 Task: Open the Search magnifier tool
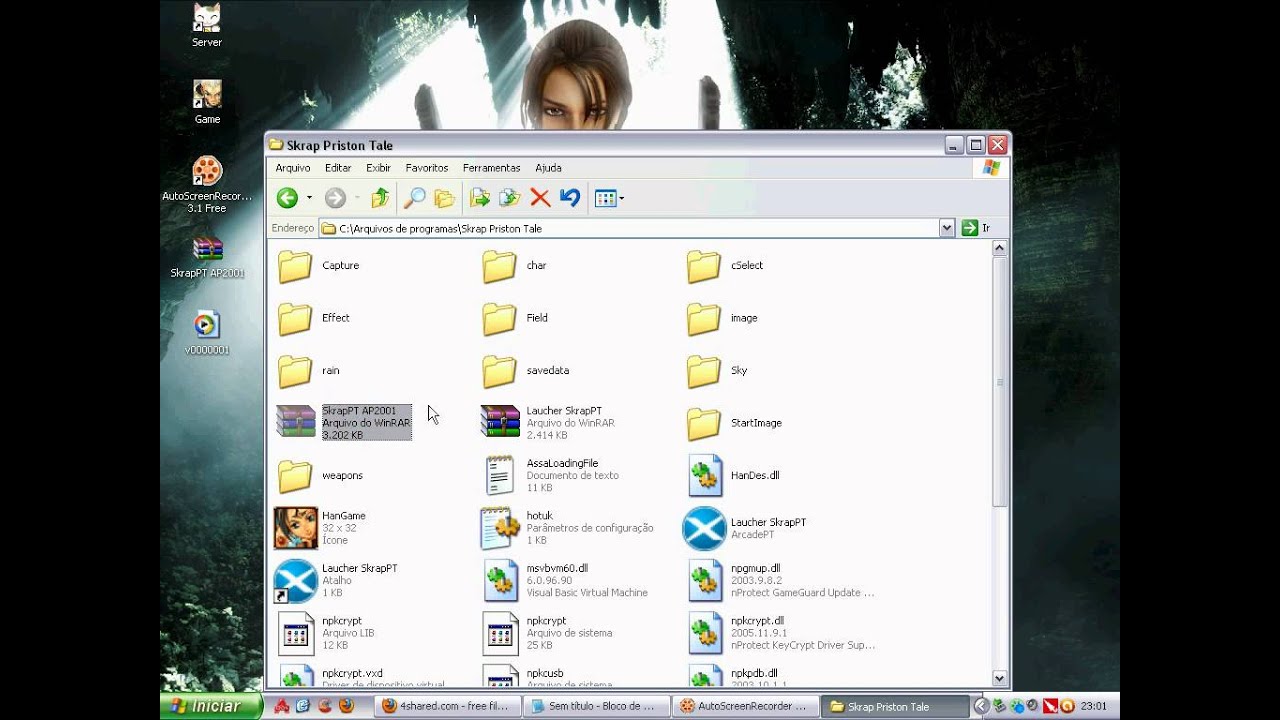pyautogui.click(x=414, y=198)
